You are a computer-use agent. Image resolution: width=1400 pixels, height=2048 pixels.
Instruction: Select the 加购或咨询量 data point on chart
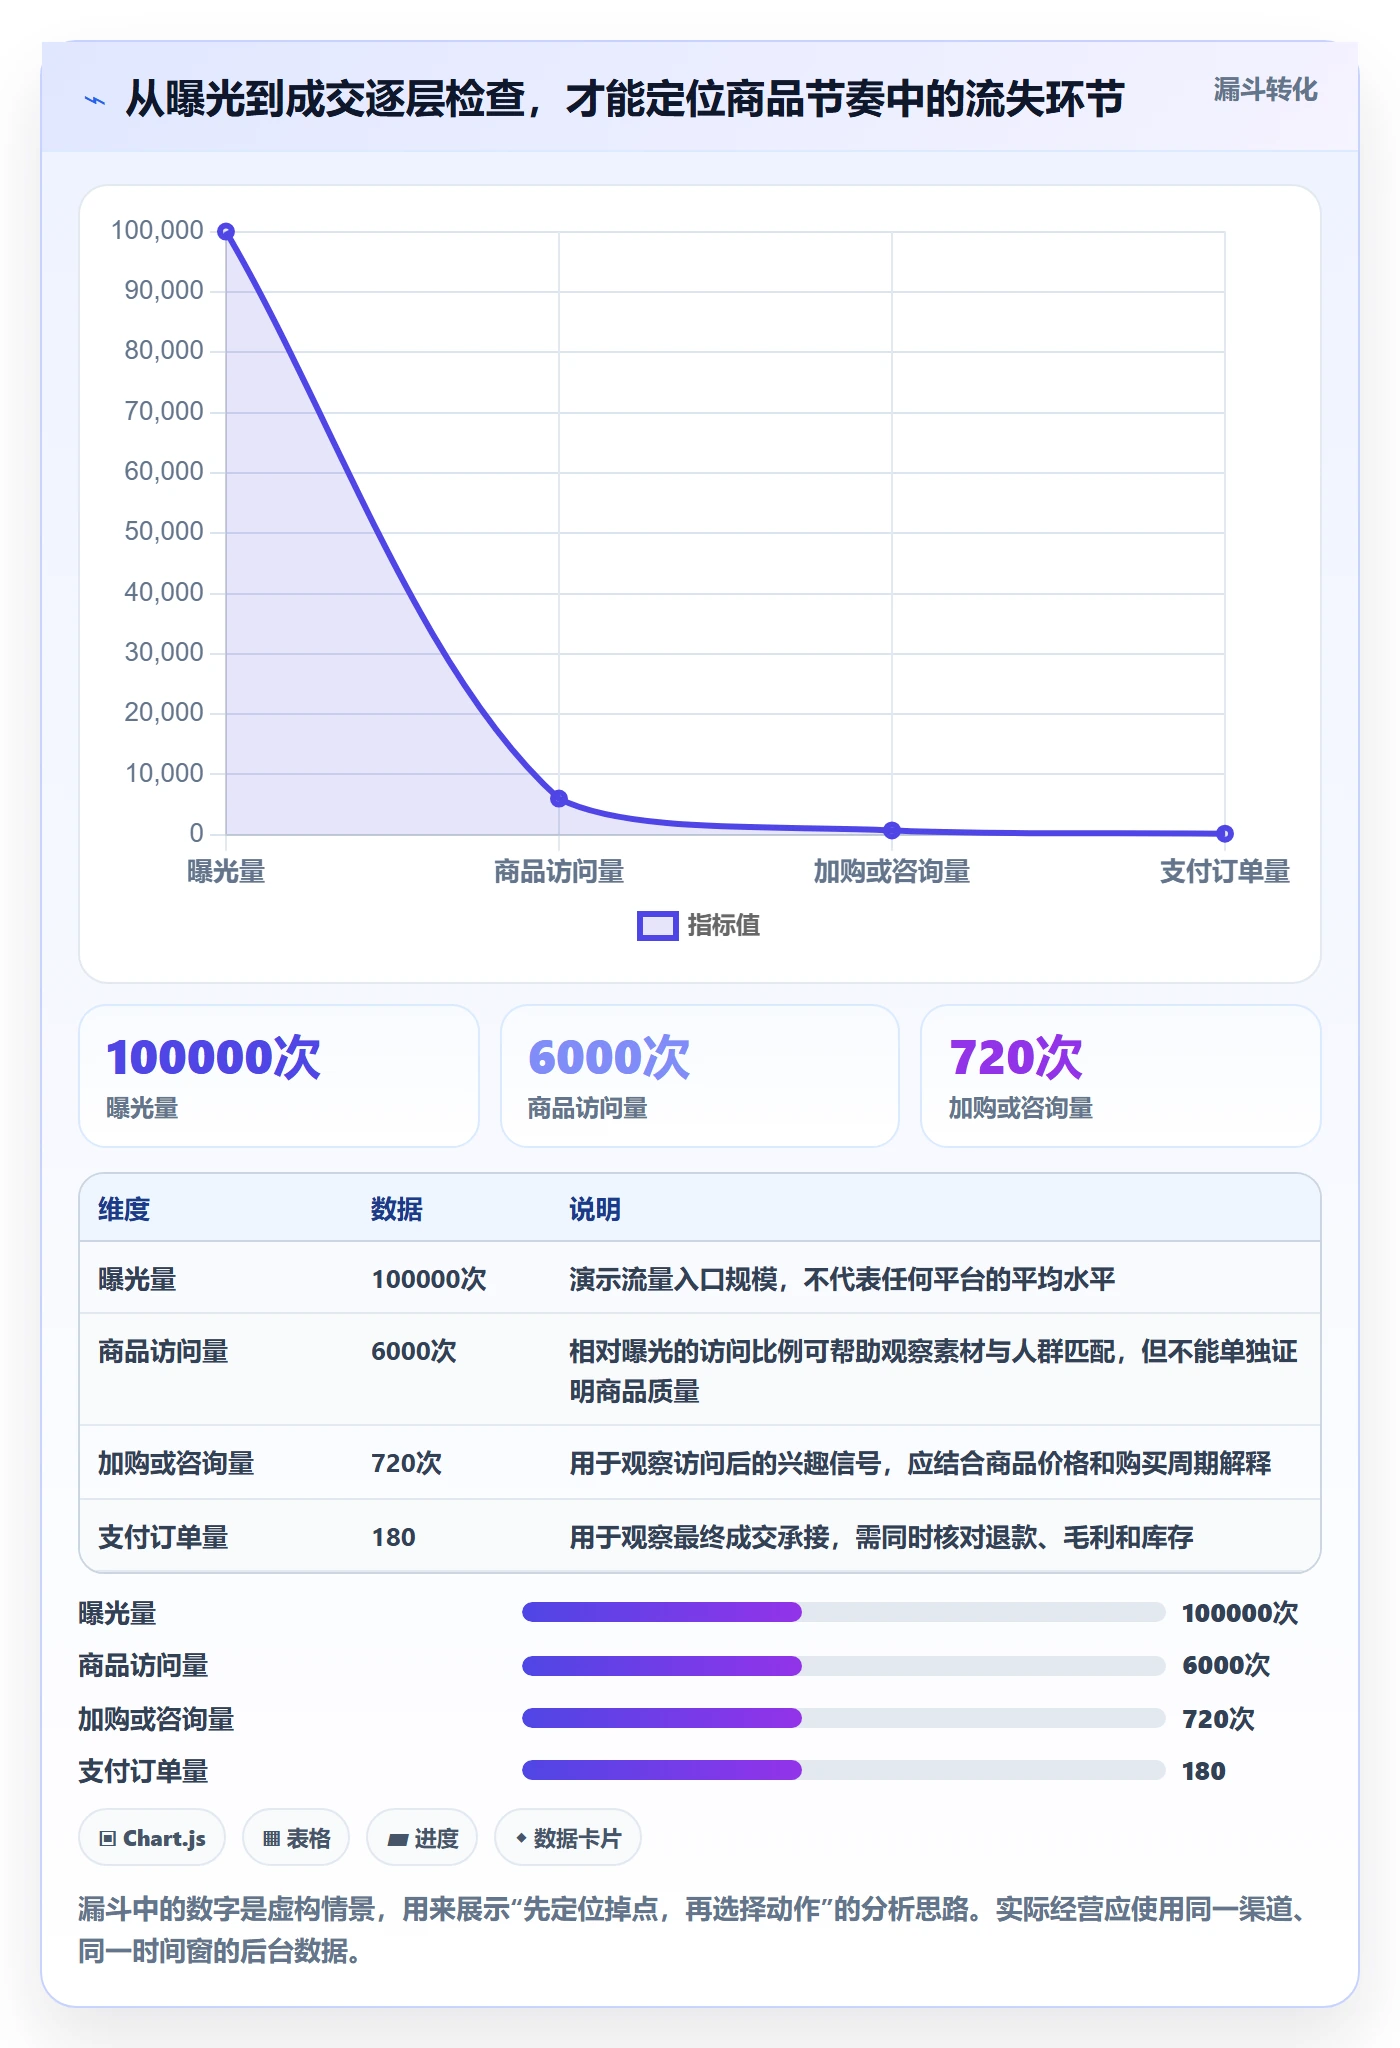(892, 830)
